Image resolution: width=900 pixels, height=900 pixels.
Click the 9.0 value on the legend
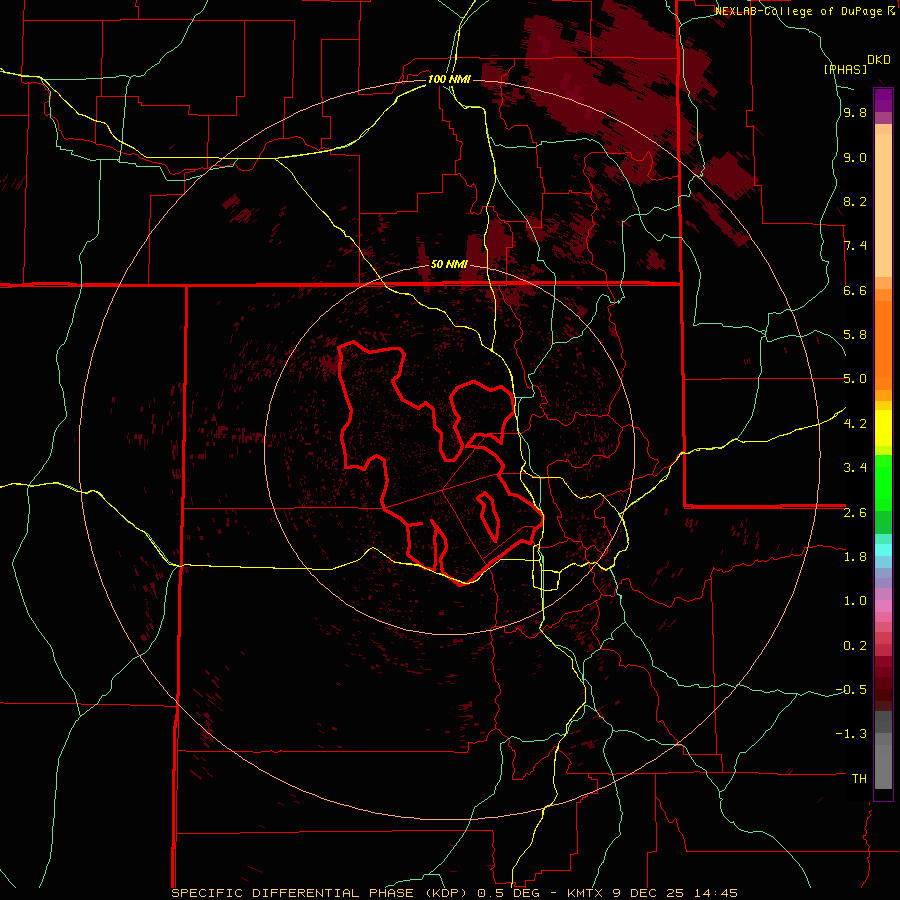pos(855,157)
